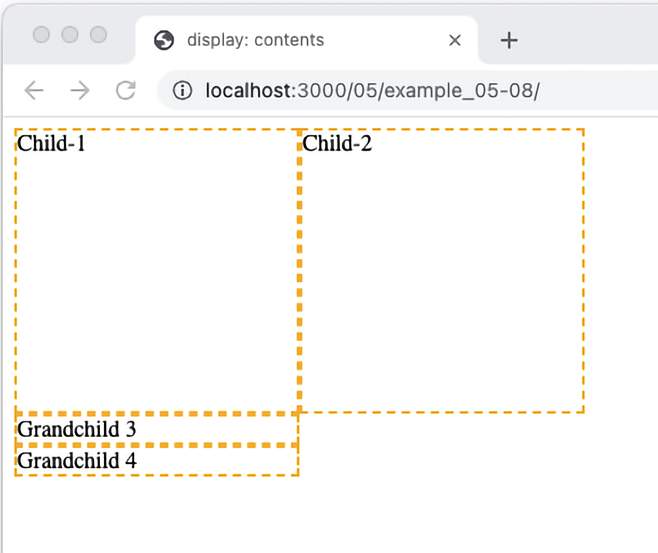Focus the localhost:3000 address bar
Viewport: 658px width, 553px height.
point(400,91)
